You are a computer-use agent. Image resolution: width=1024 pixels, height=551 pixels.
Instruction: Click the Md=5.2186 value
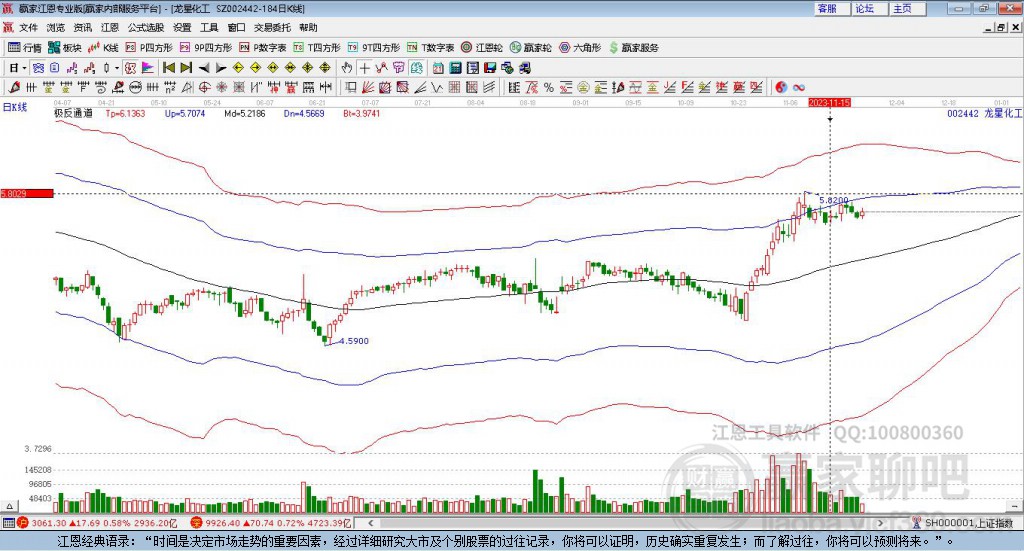pos(245,113)
